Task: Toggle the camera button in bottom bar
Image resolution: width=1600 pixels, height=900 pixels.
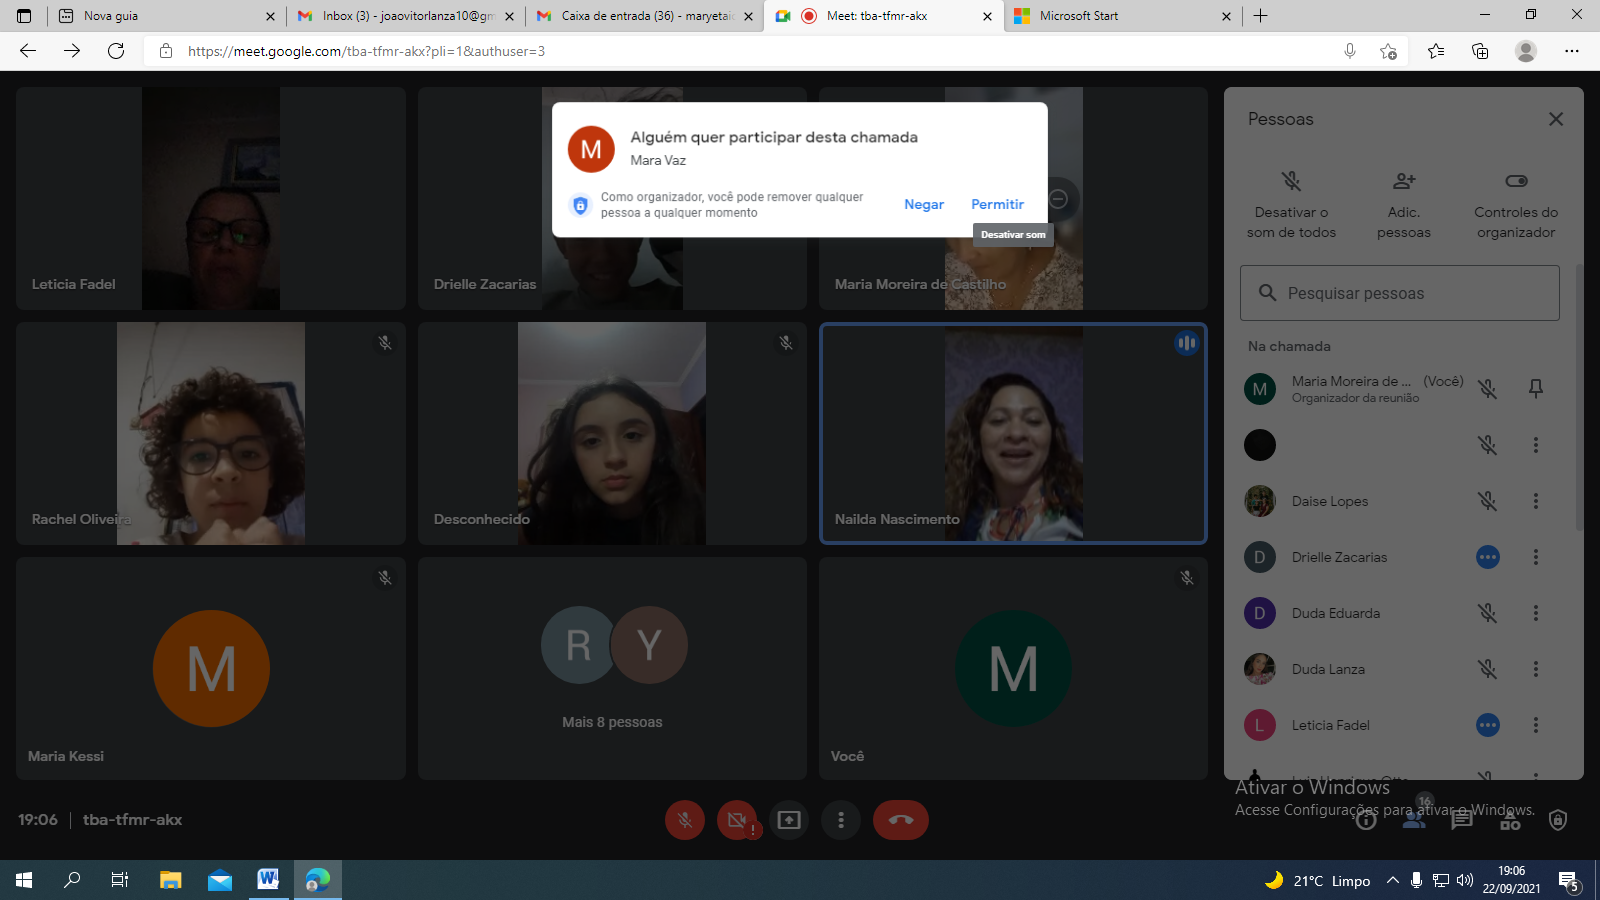Action: (737, 820)
